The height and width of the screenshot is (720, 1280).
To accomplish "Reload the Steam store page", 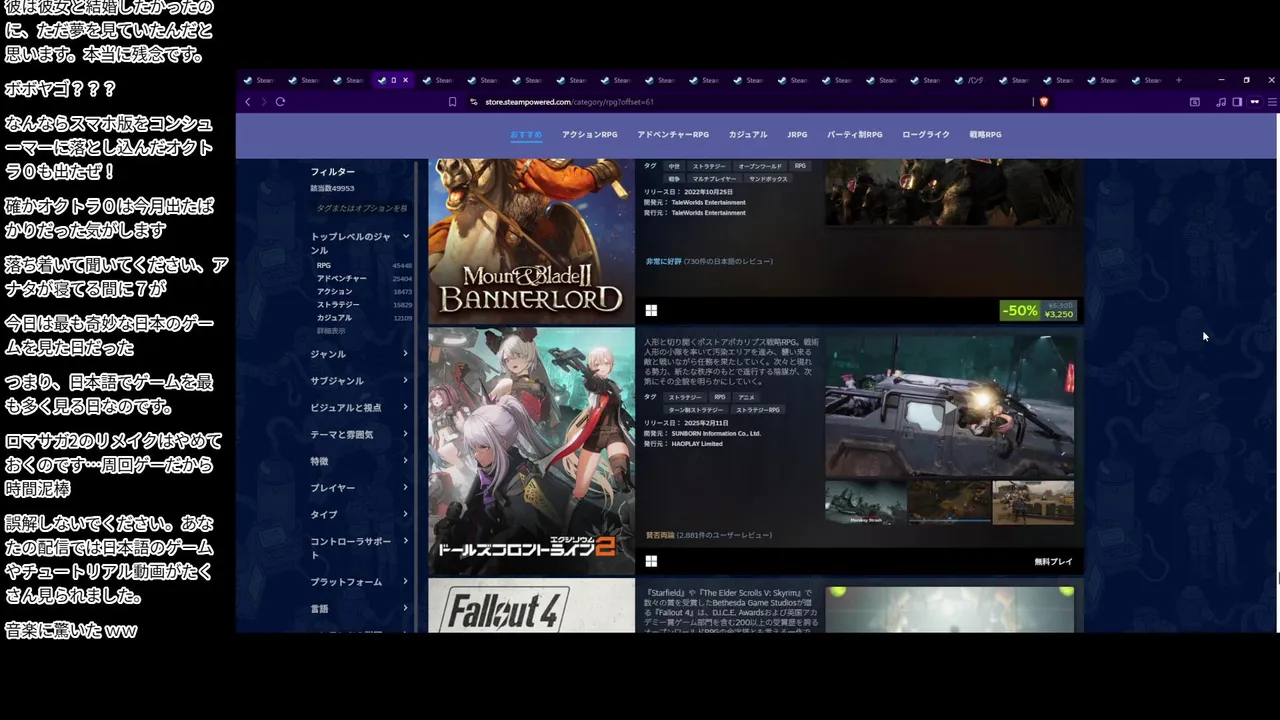I will tap(280, 102).
